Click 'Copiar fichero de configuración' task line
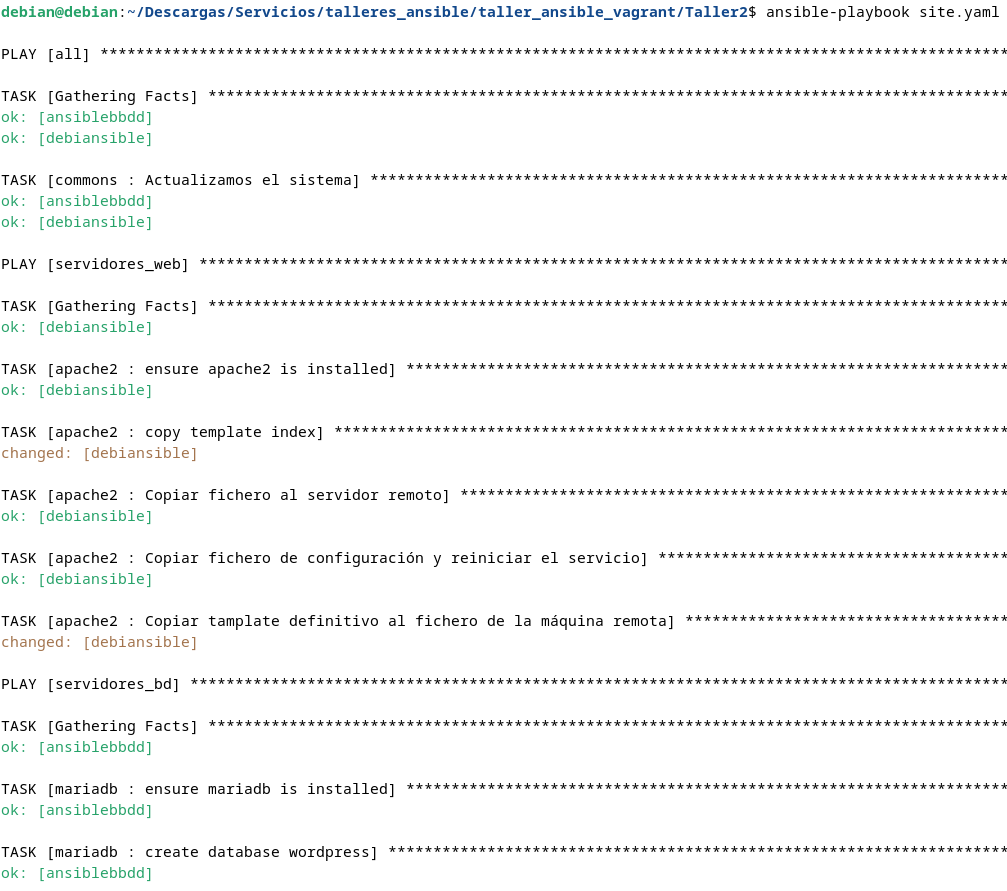 click(x=324, y=558)
